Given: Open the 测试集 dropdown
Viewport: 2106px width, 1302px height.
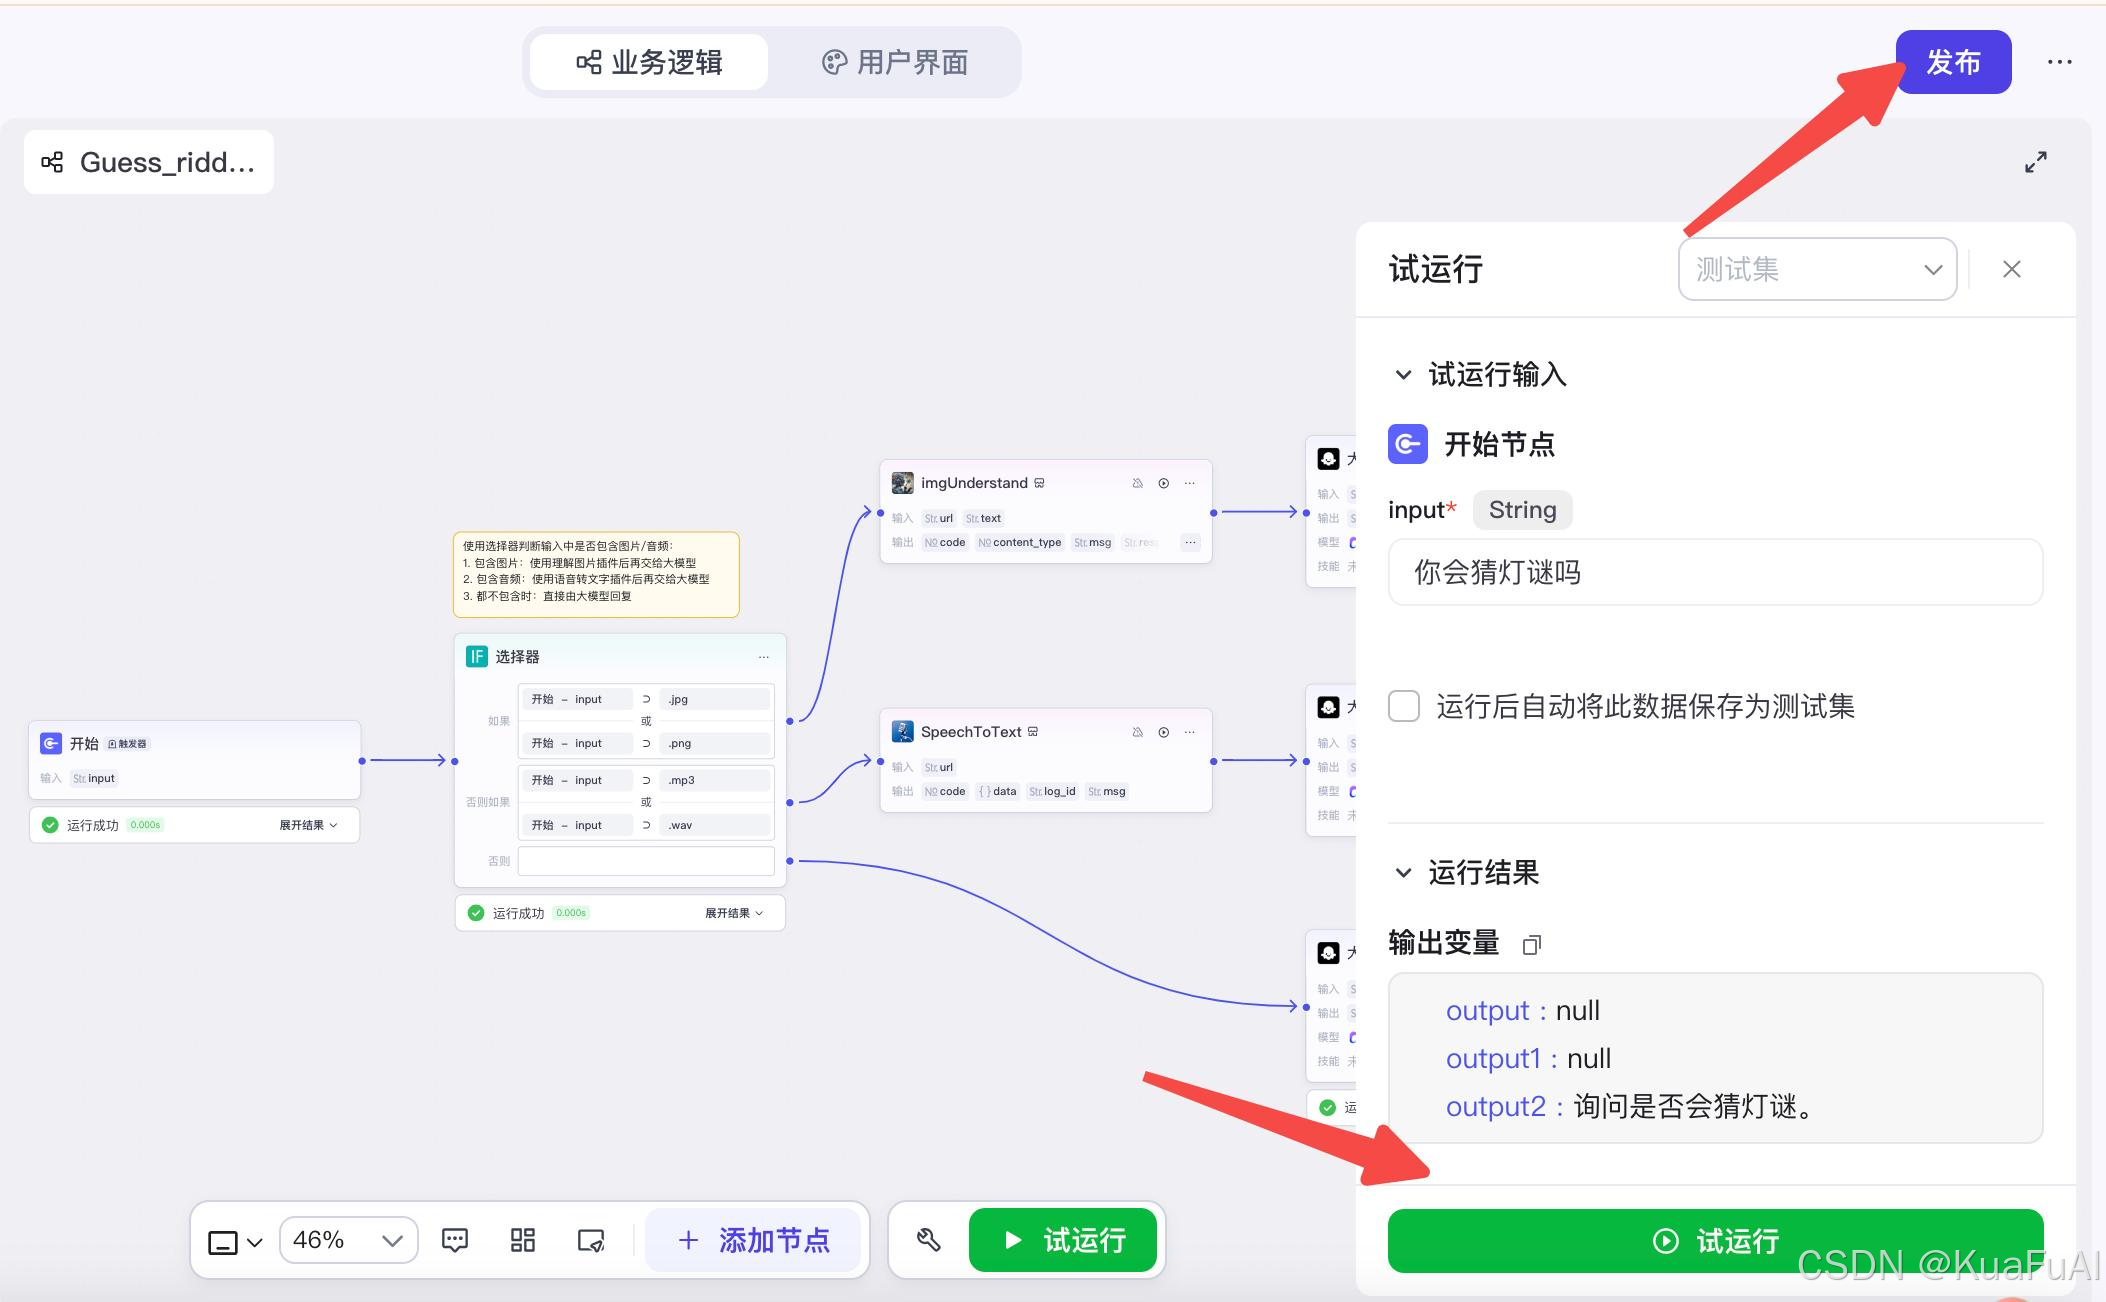Looking at the screenshot, I should coord(1816,269).
